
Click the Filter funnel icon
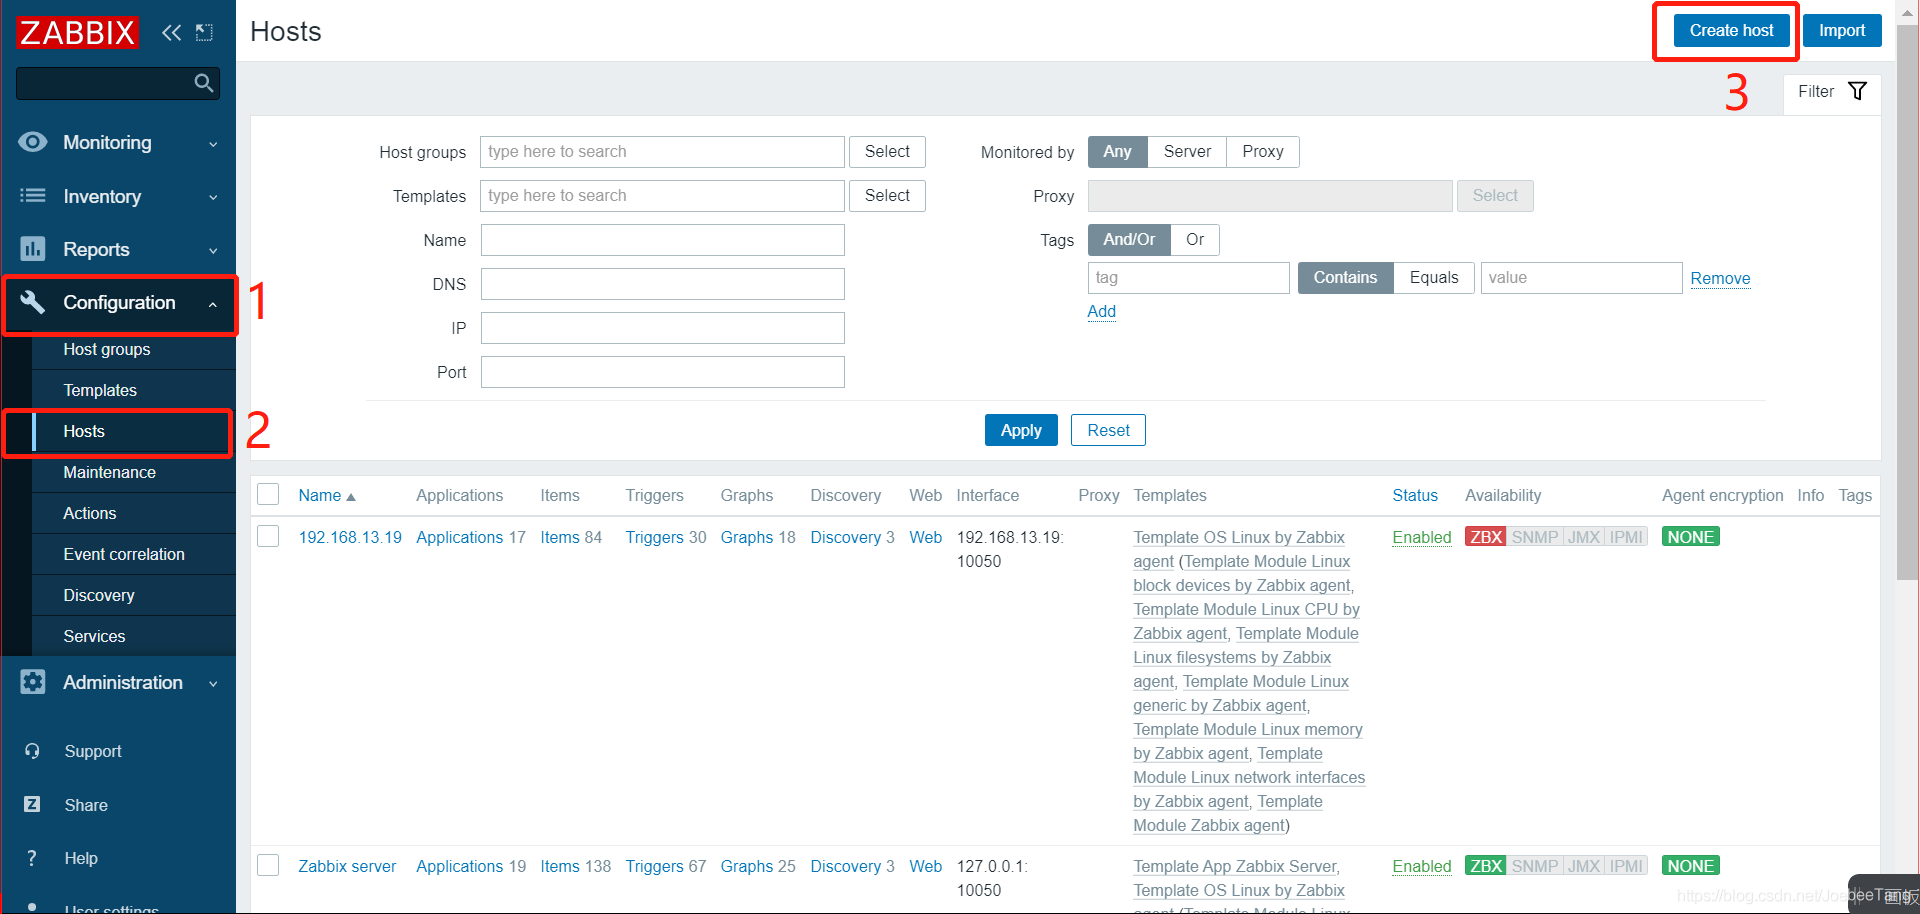(1857, 91)
